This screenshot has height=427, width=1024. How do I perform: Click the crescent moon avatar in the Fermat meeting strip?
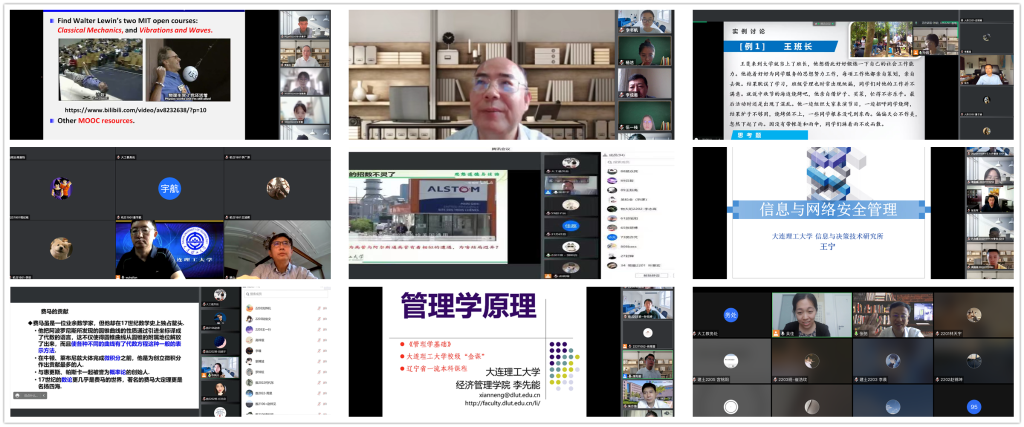(221, 343)
